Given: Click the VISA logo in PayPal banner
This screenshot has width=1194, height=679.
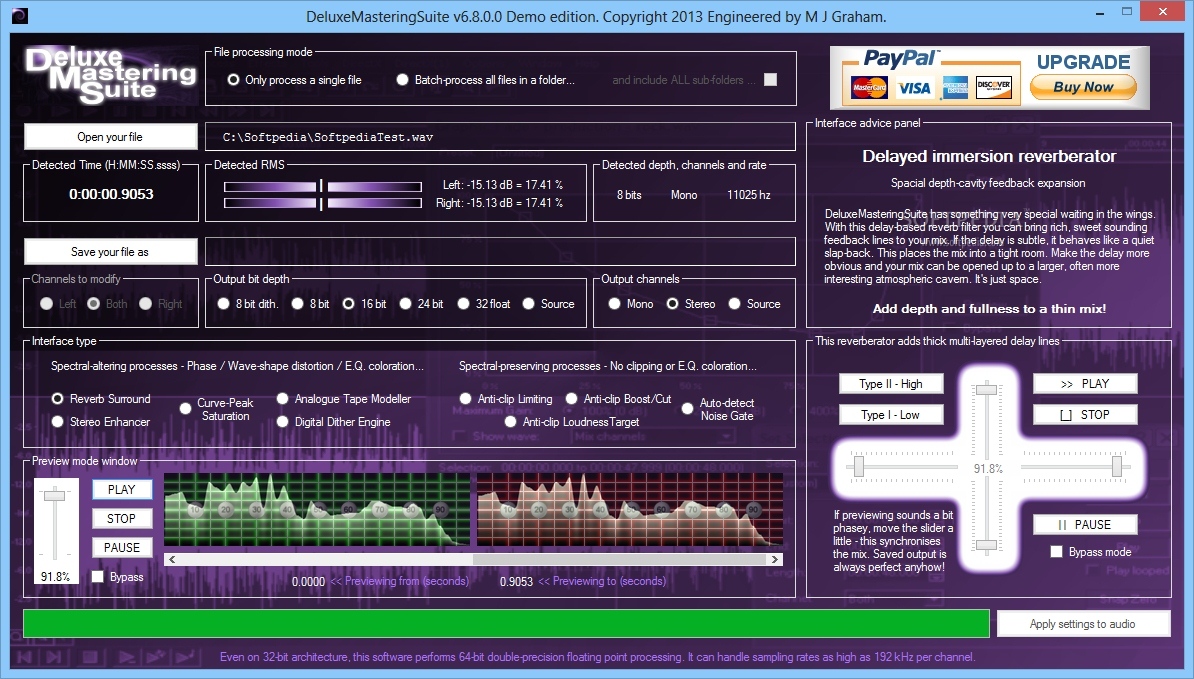Looking at the screenshot, I should point(914,88).
